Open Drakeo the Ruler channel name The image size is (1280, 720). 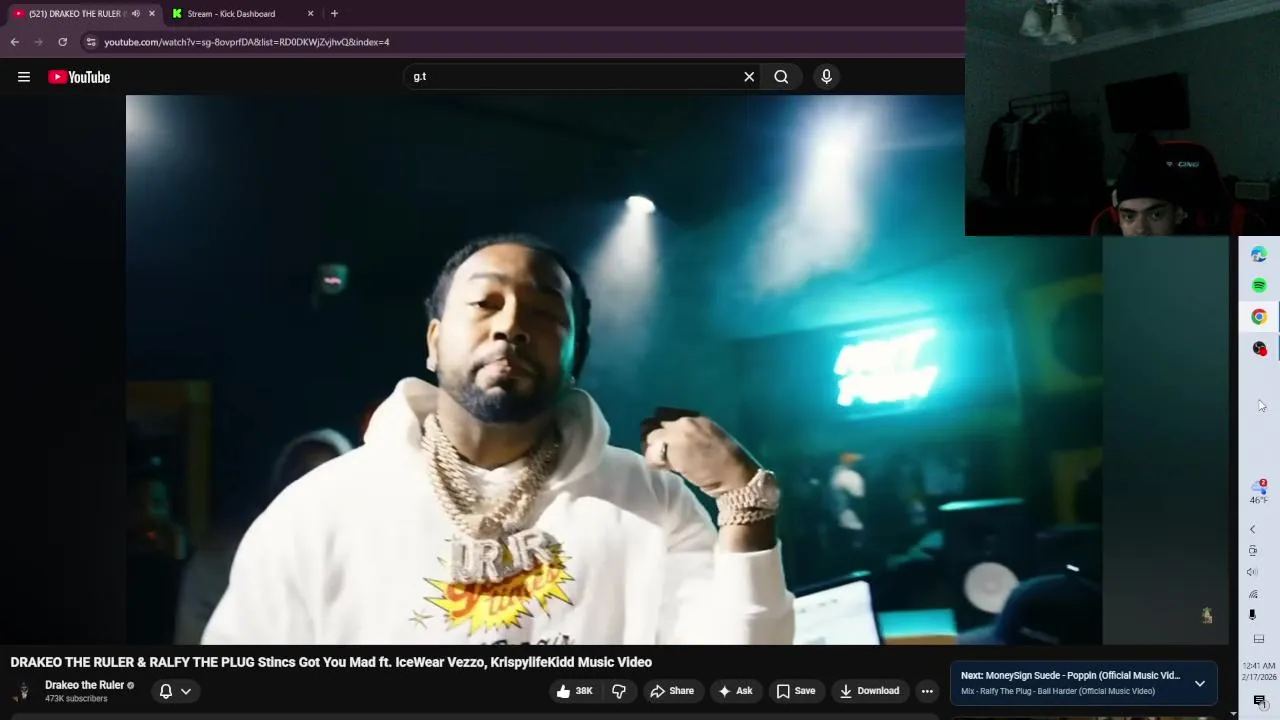coord(84,685)
